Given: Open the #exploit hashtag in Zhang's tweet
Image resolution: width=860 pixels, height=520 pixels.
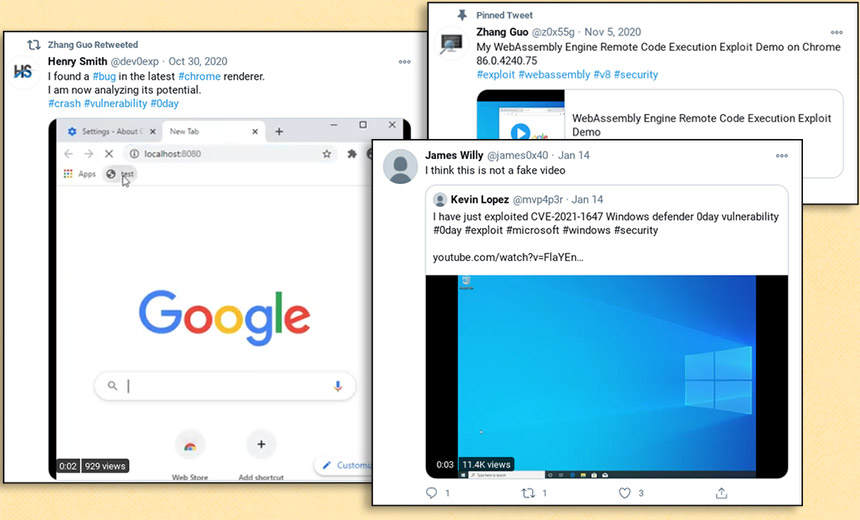Looking at the screenshot, I should tap(496, 75).
